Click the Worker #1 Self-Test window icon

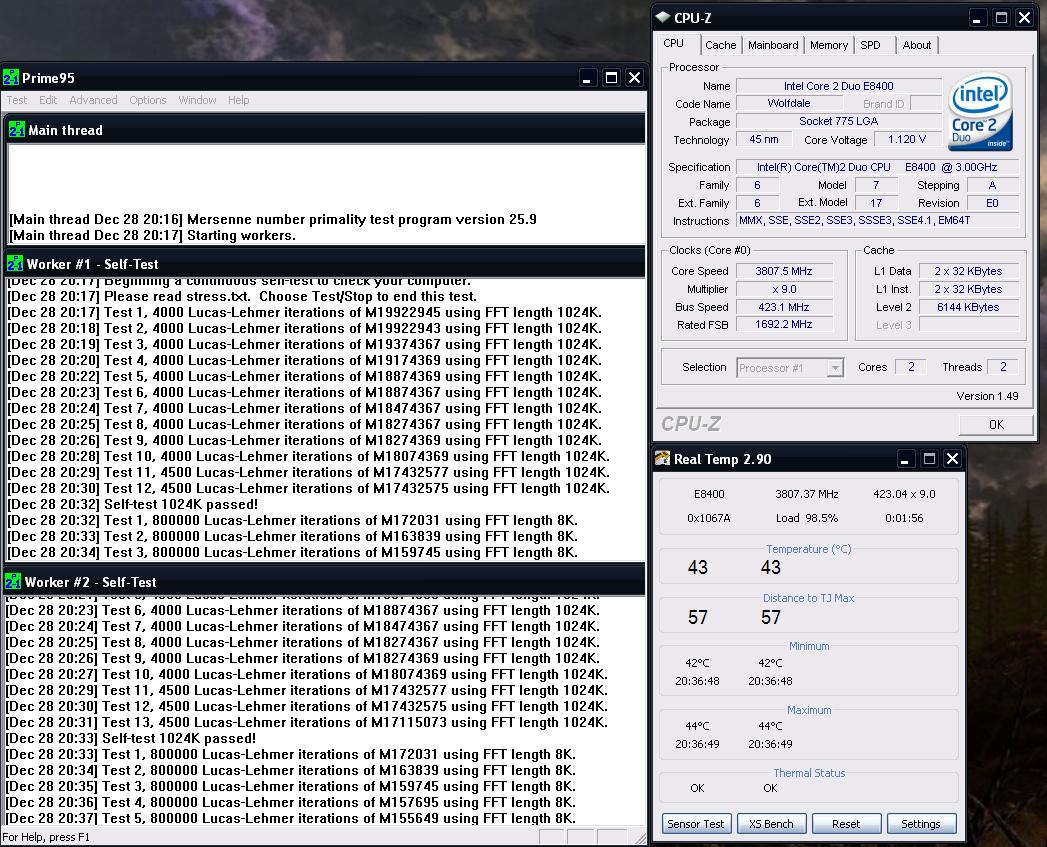[x=15, y=264]
